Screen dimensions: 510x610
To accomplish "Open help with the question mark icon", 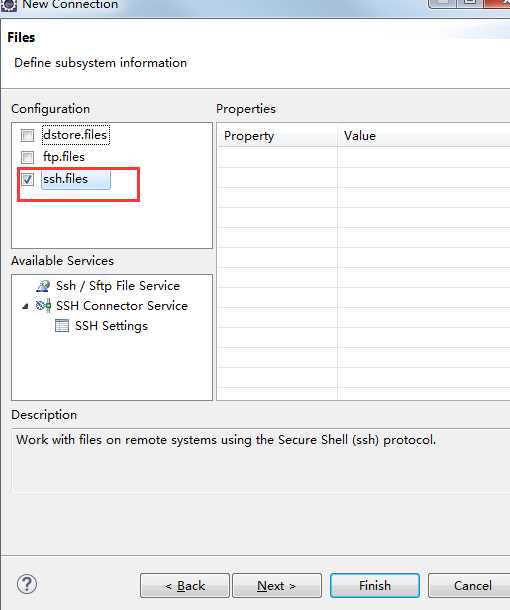I will (27, 584).
